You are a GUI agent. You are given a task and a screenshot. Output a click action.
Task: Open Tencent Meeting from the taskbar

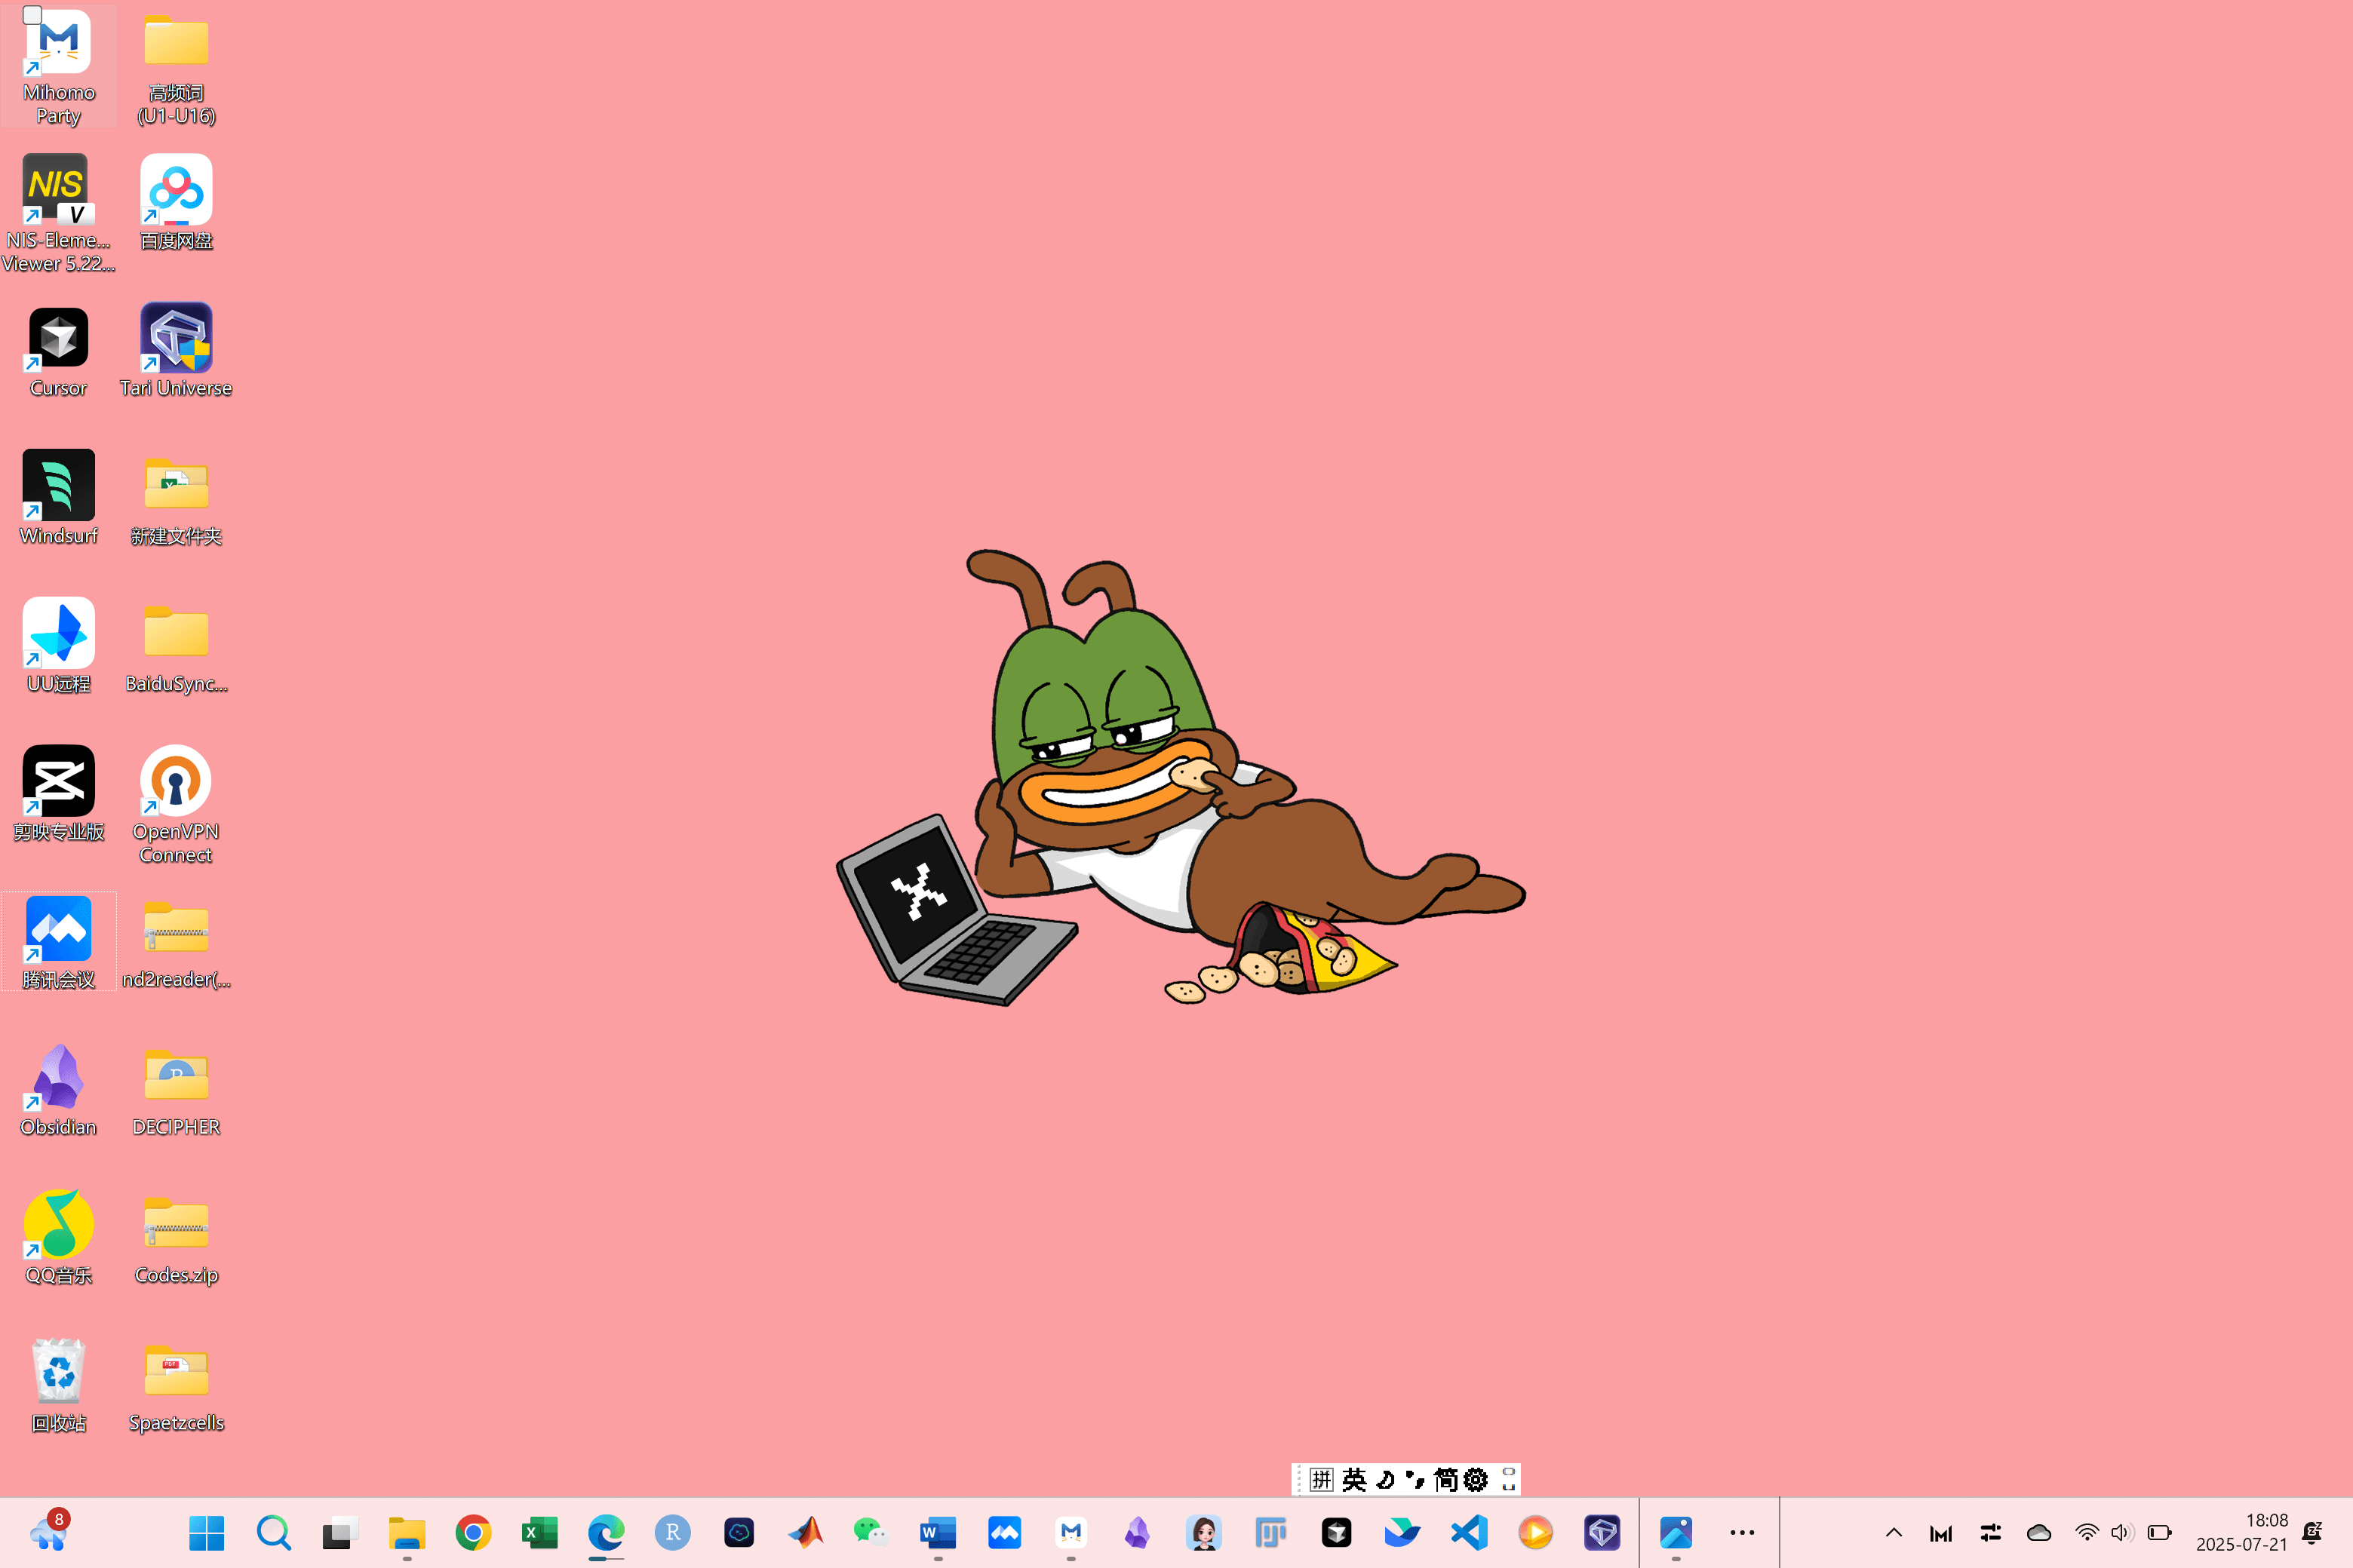[x=1004, y=1532]
